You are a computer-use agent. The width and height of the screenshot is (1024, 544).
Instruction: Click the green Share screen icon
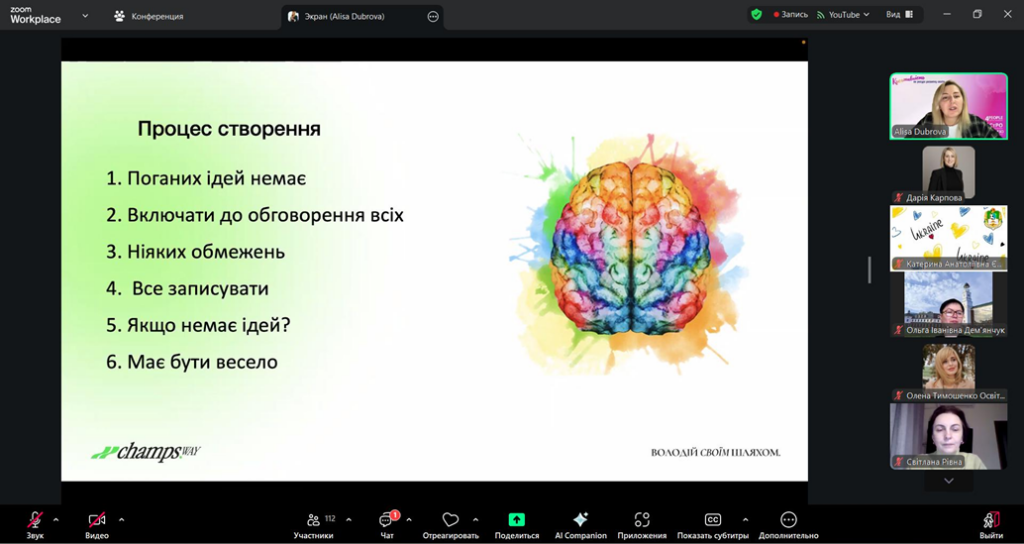516,520
